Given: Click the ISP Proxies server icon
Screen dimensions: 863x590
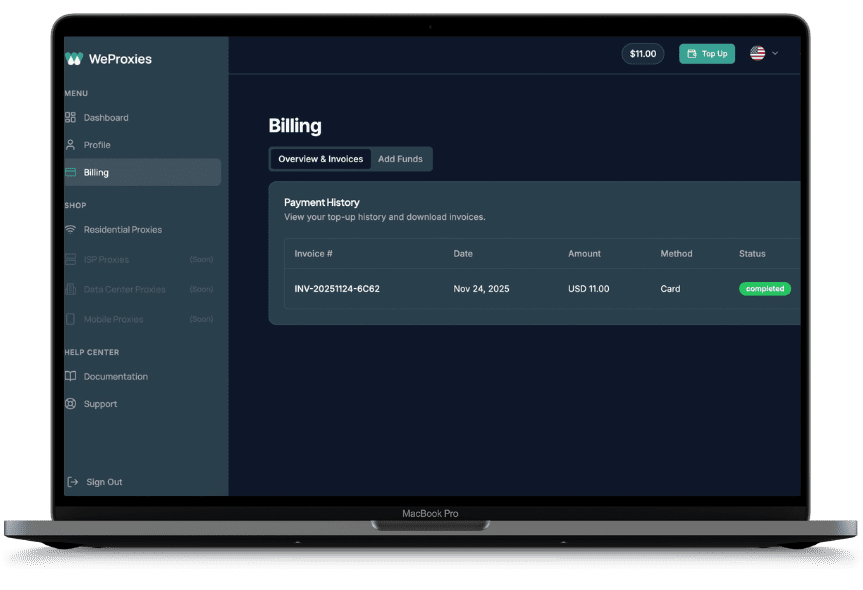Looking at the screenshot, I should pyautogui.click(x=70, y=258).
